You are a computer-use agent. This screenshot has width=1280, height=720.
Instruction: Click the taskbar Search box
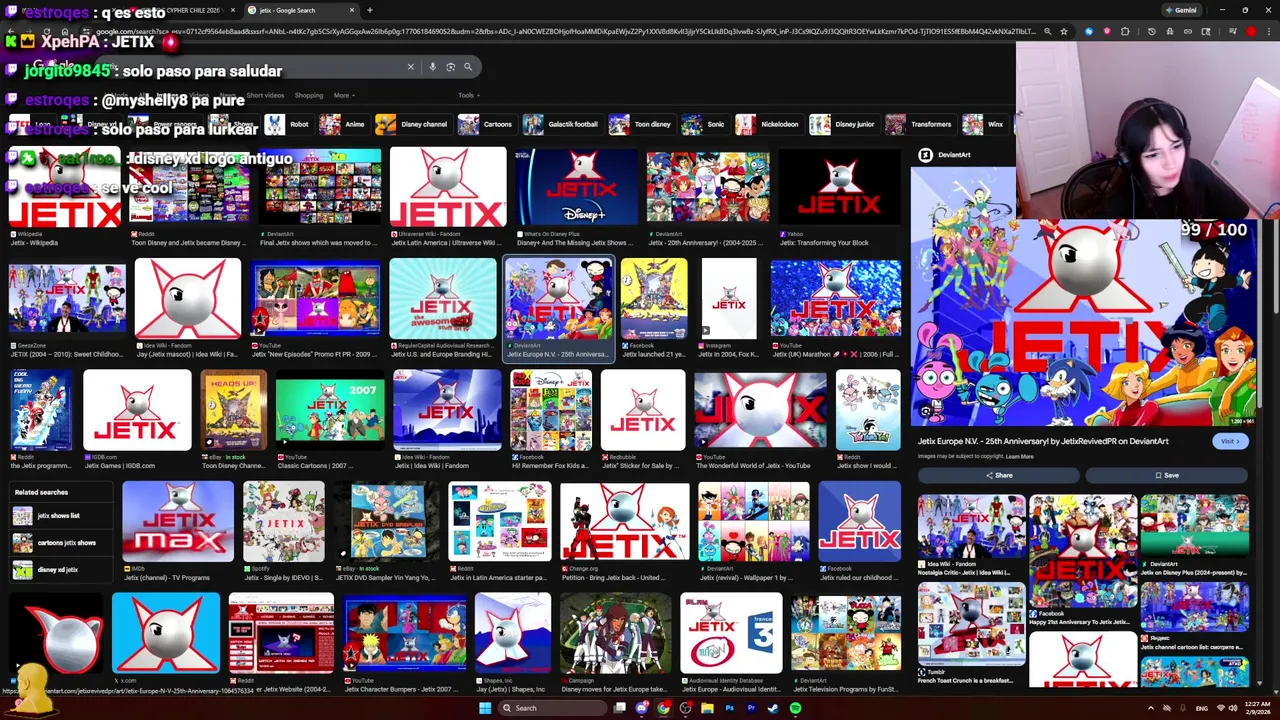tap(553, 708)
